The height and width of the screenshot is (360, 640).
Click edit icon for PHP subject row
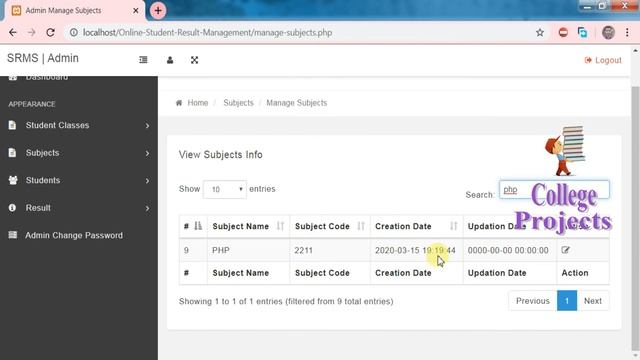tap(565, 250)
